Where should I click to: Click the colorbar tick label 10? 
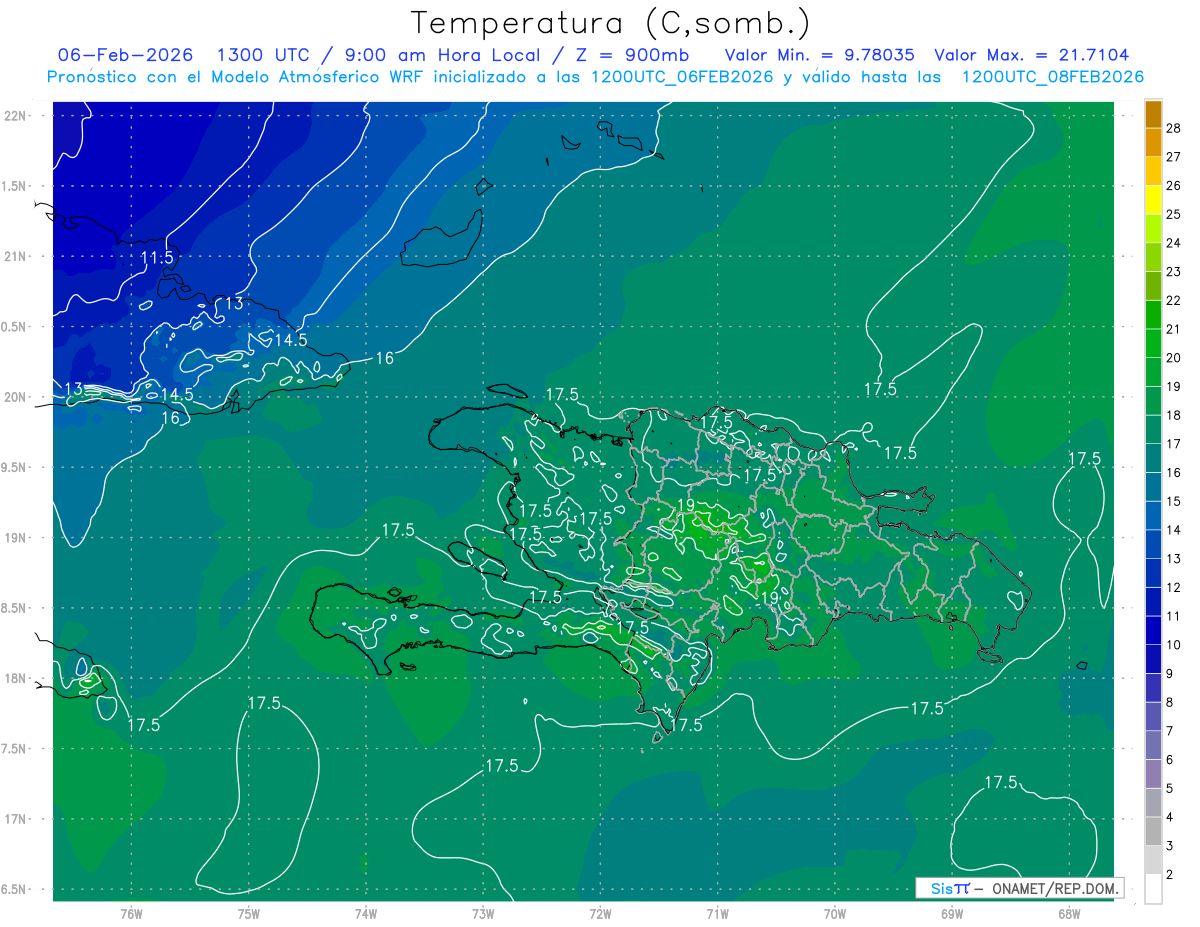(1174, 646)
